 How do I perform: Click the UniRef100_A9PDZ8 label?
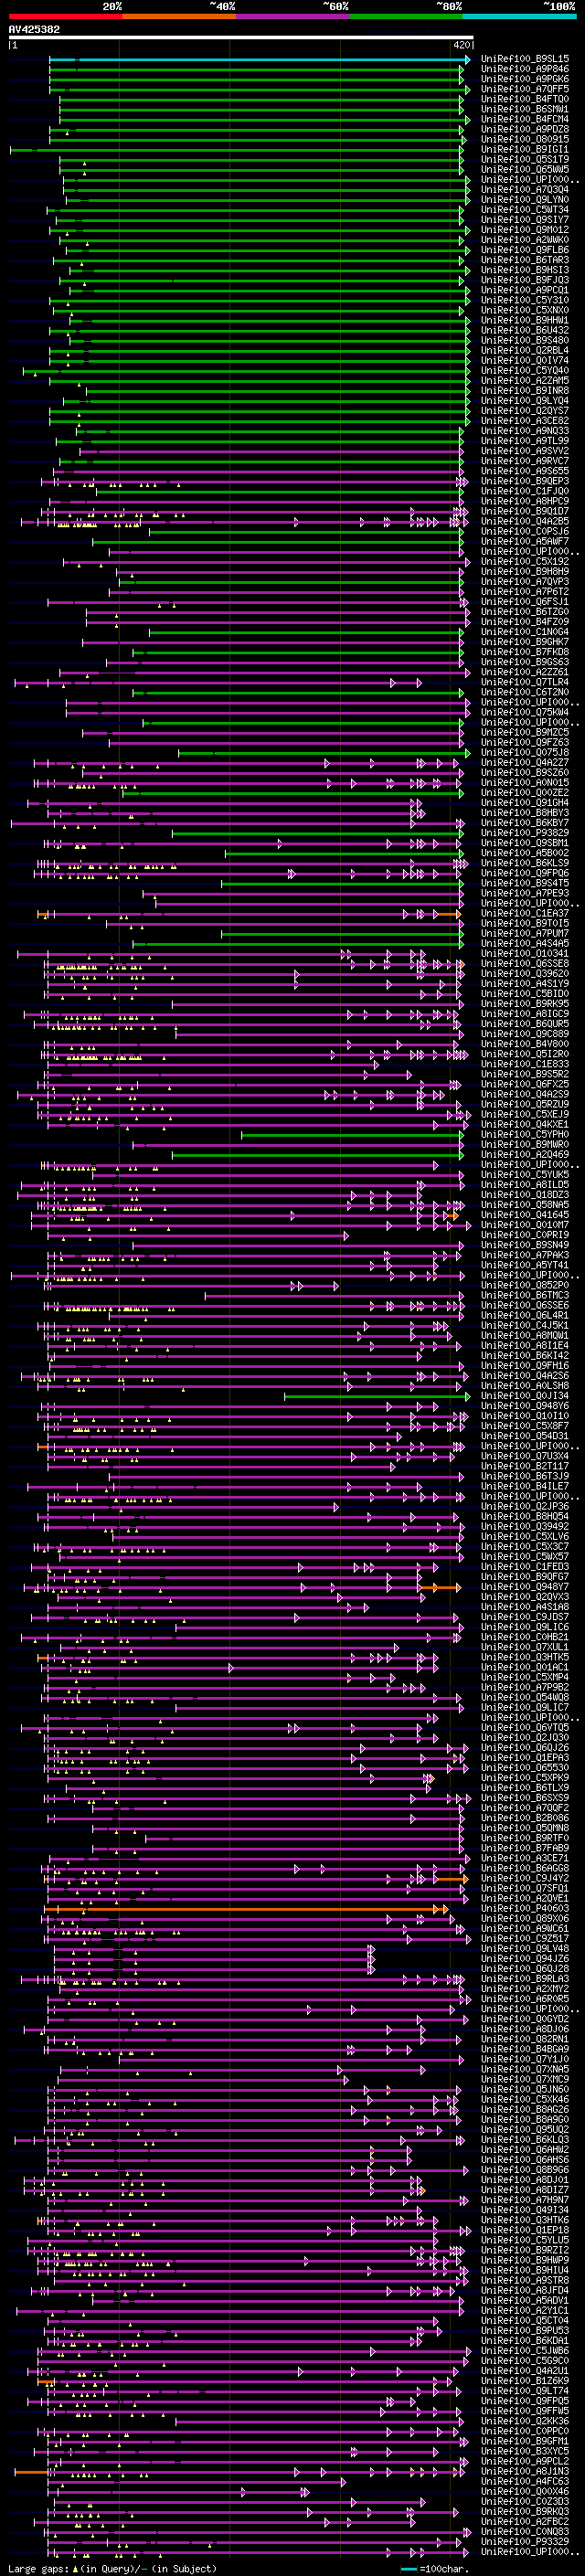tap(525, 129)
